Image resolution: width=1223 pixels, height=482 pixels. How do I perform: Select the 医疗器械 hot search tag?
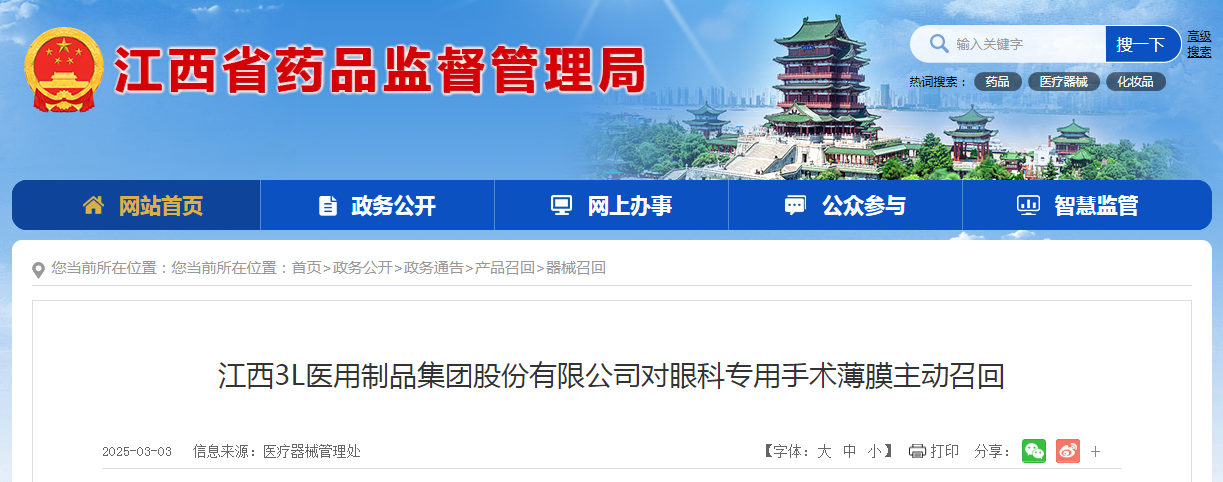point(1064,82)
